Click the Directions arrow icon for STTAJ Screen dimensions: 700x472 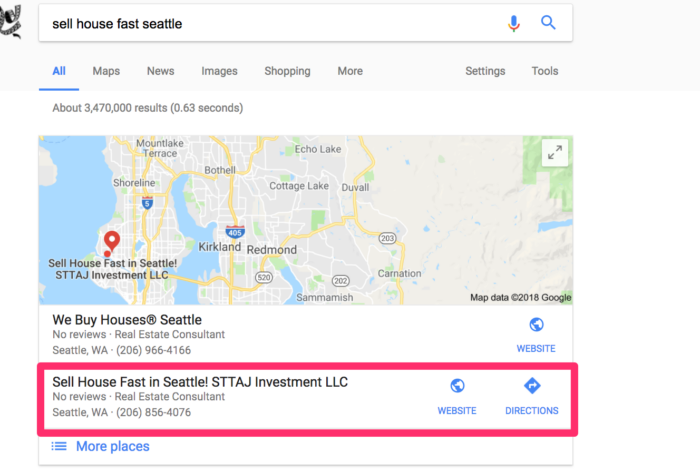point(532,386)
